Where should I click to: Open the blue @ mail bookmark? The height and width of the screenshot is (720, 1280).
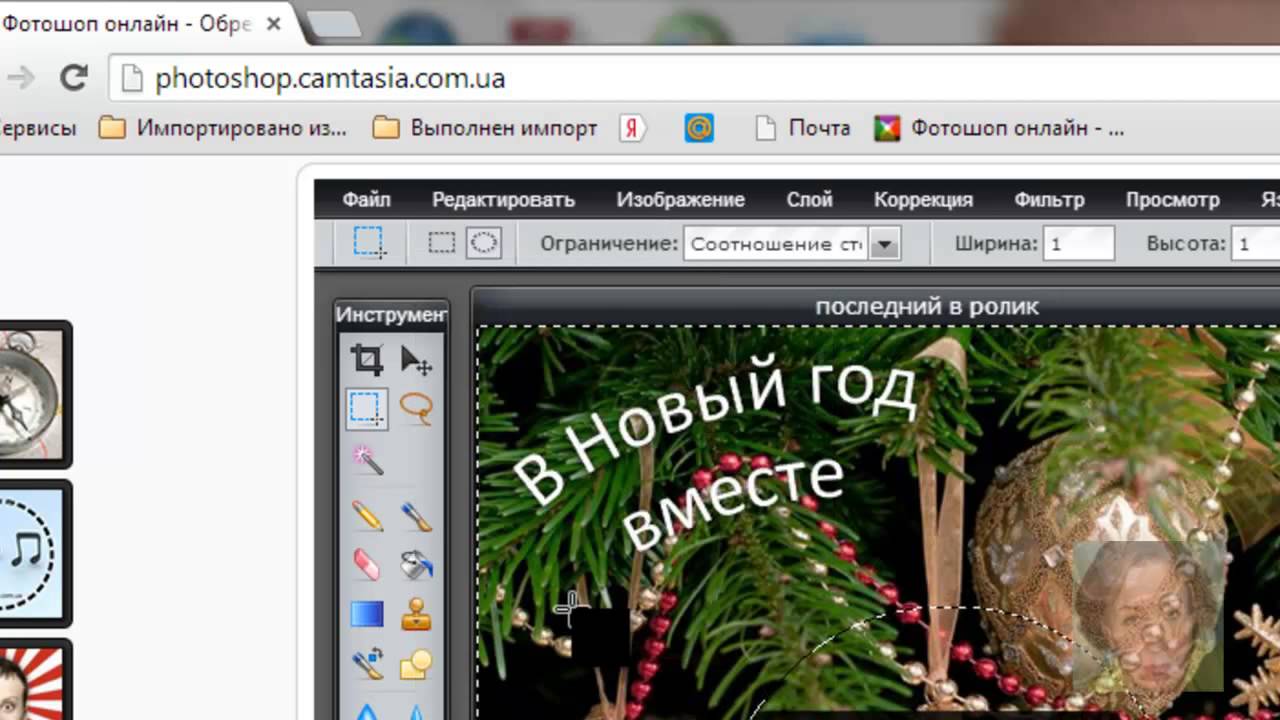point(699,128)
